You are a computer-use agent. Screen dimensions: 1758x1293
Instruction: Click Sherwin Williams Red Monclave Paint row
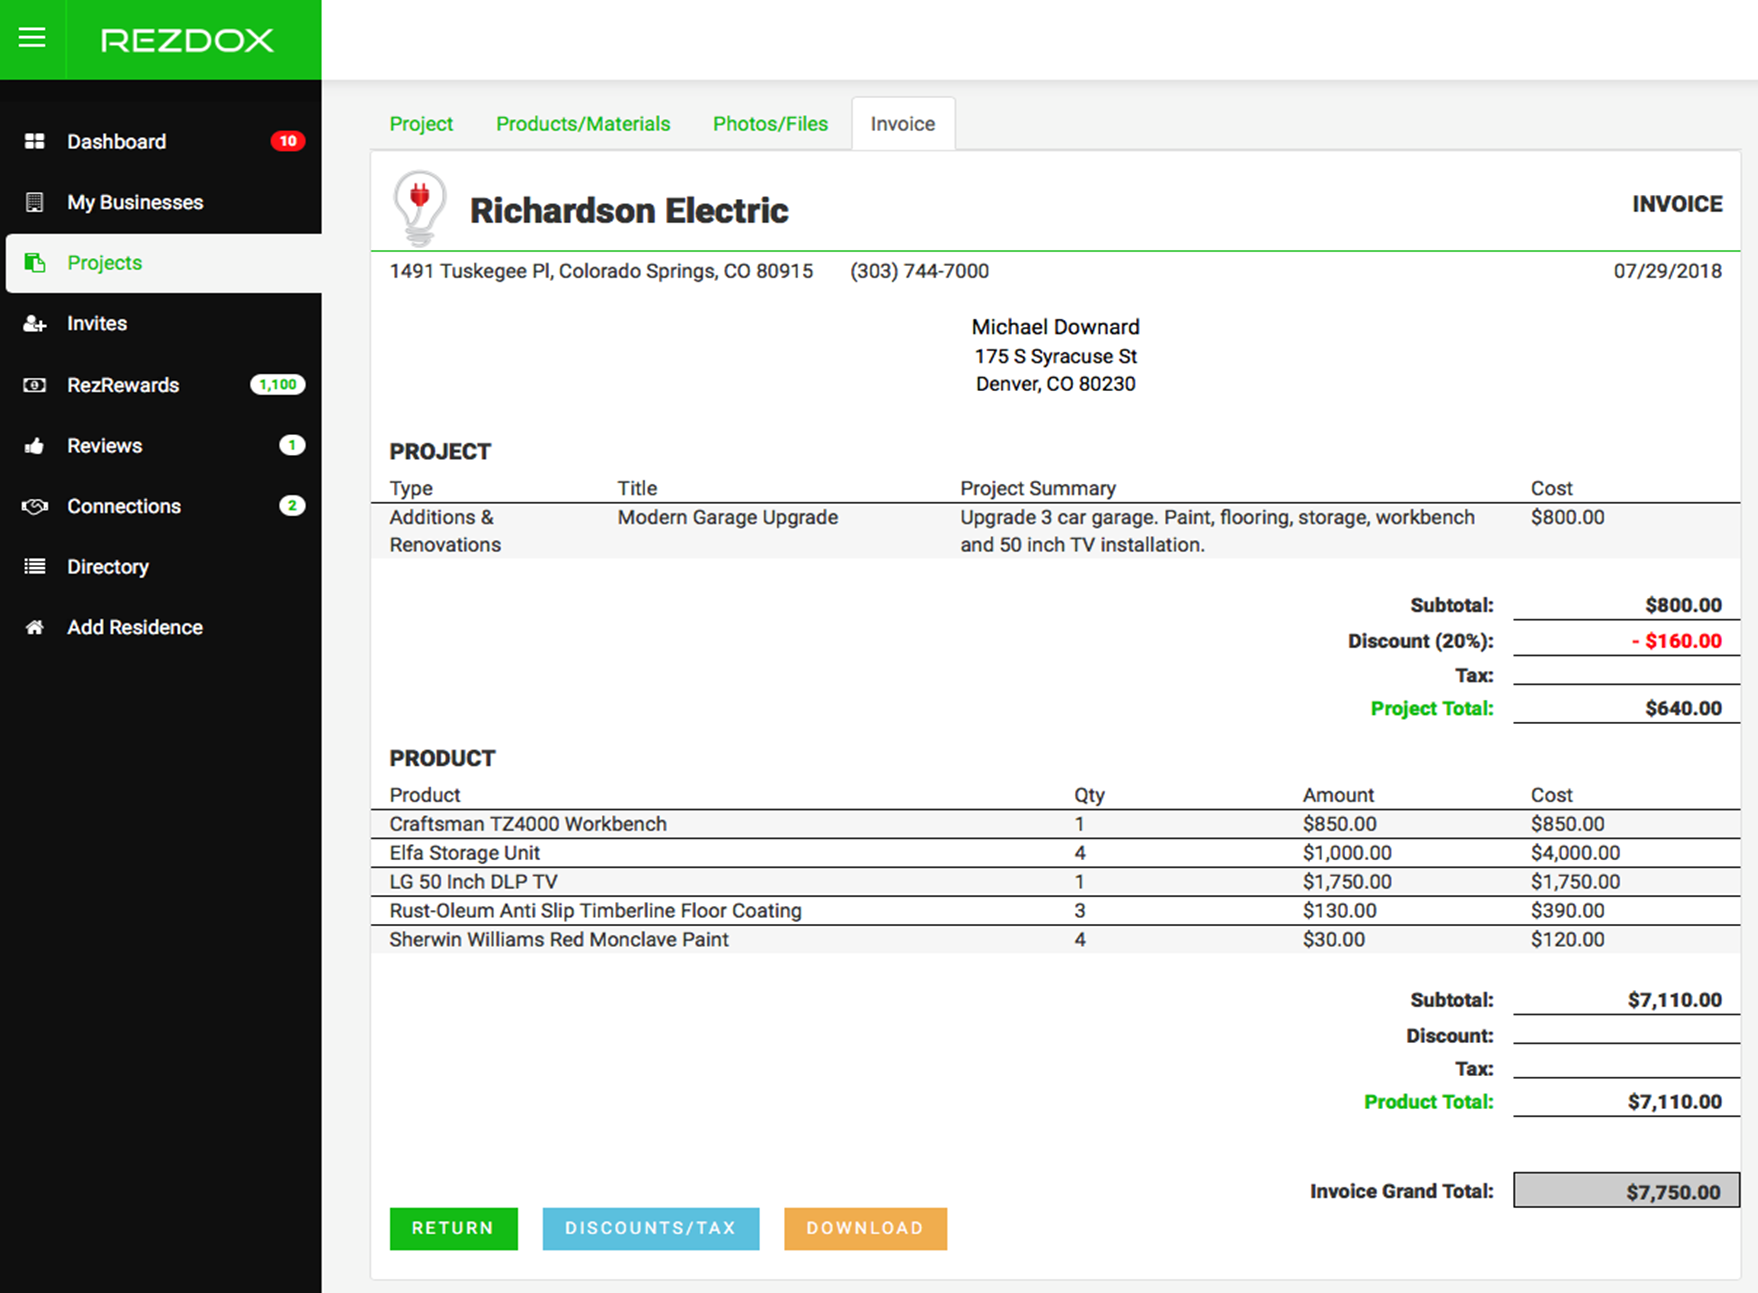(x=1055, y=940)
